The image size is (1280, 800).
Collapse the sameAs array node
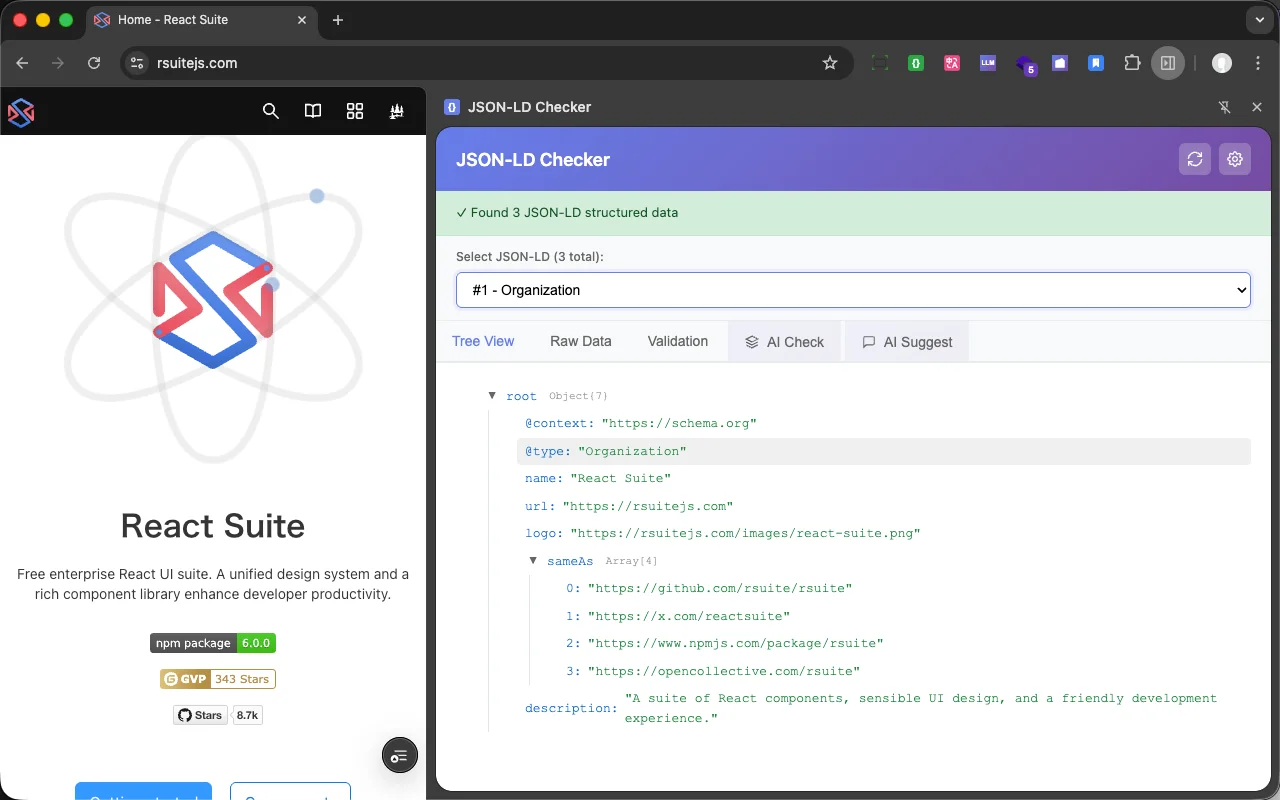coord(534,561)
